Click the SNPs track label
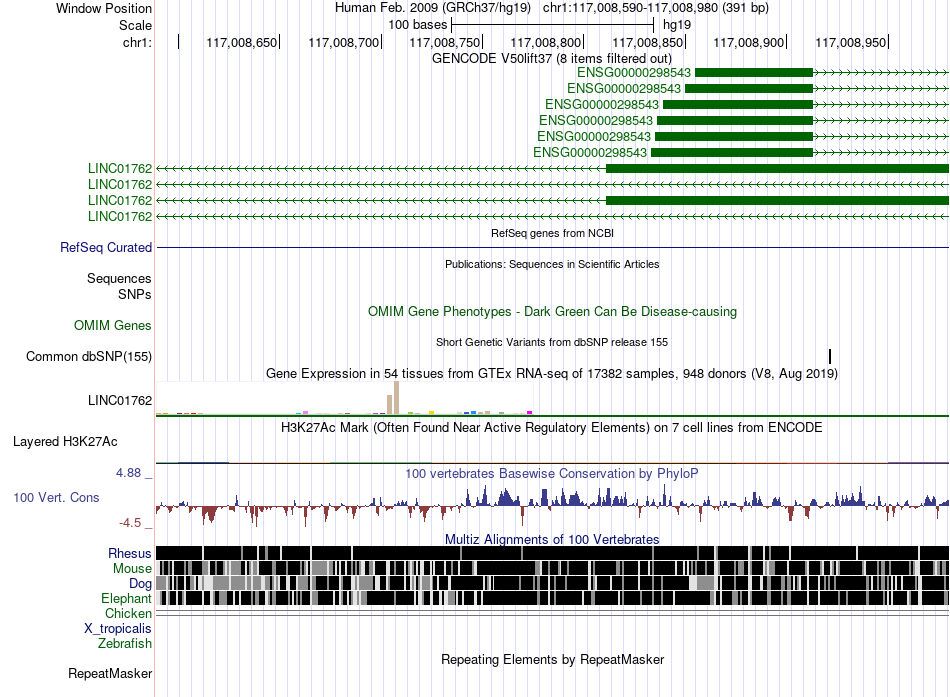This screenshot has height=697, width=950. coord(135,294)
